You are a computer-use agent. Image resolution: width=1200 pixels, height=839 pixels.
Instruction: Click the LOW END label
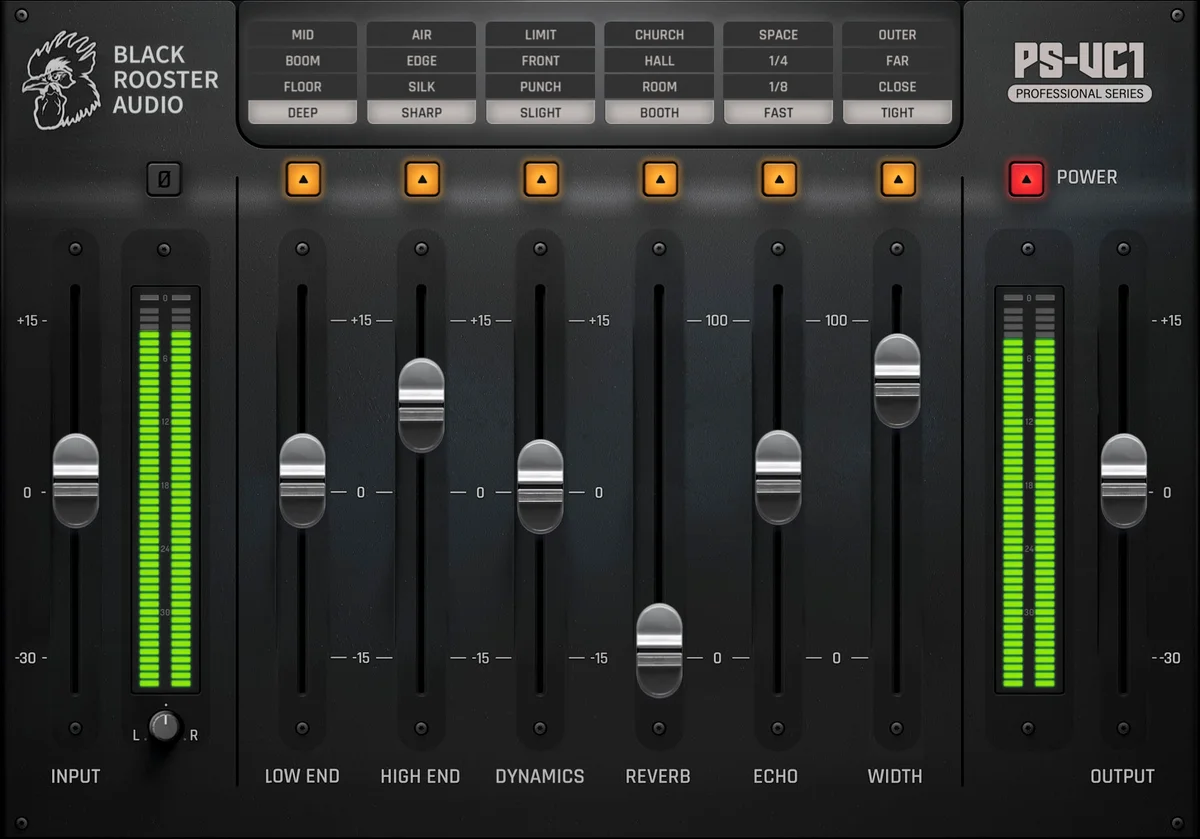[x=302, y=776]
